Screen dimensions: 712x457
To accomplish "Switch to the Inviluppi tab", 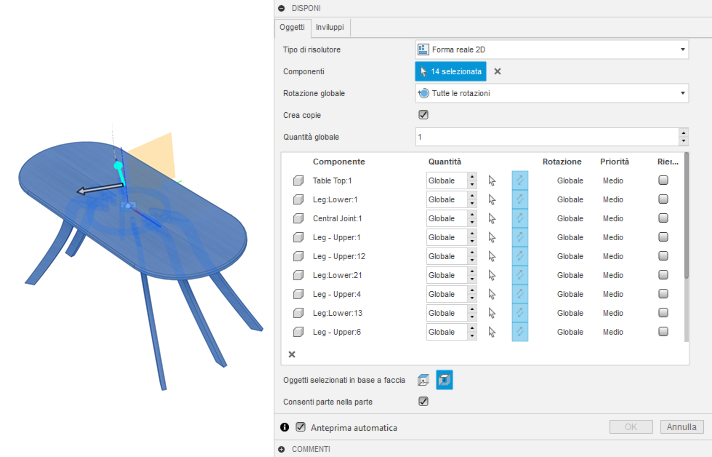I will click(330, 28).
